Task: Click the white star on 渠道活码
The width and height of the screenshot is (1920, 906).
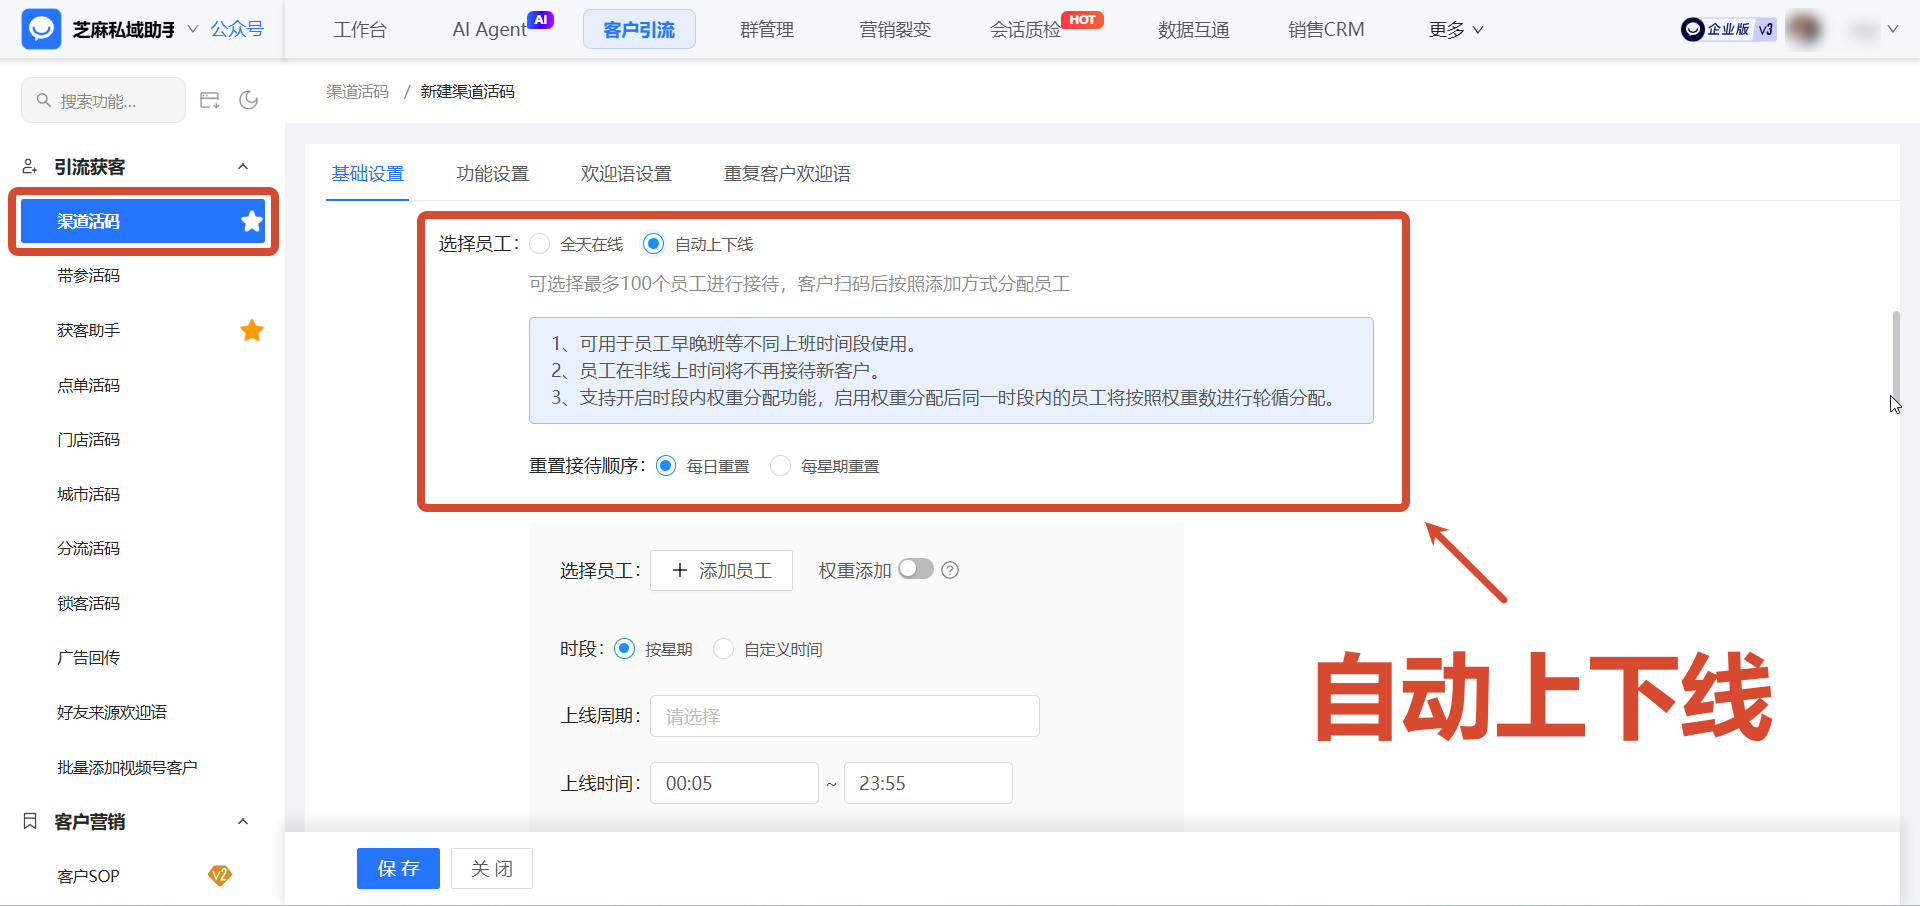Action: (252, 221)
